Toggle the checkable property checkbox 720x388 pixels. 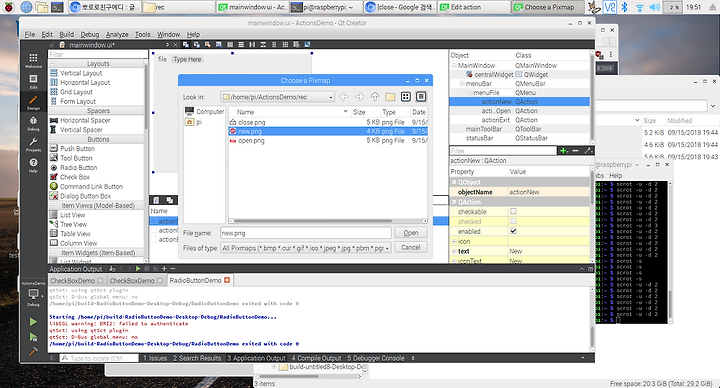(x=513, y=212)
